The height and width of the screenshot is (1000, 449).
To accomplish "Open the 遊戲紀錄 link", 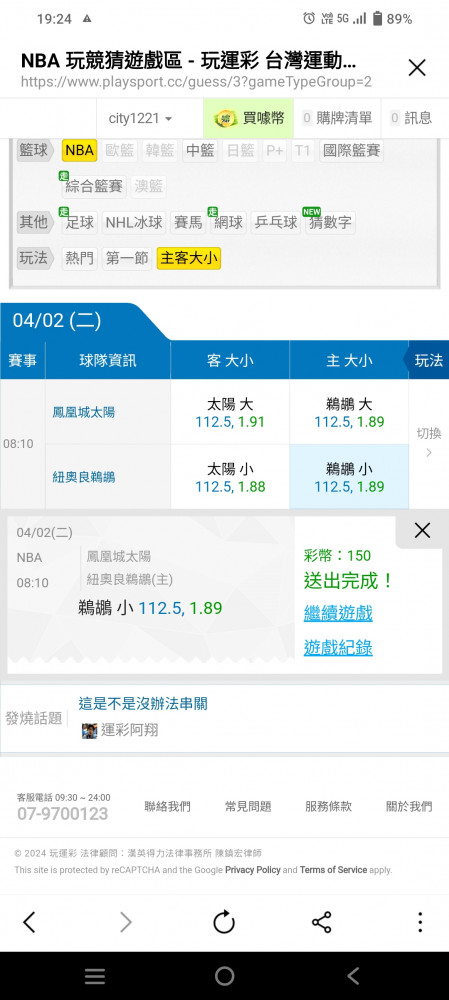I will tap(338, 648).
